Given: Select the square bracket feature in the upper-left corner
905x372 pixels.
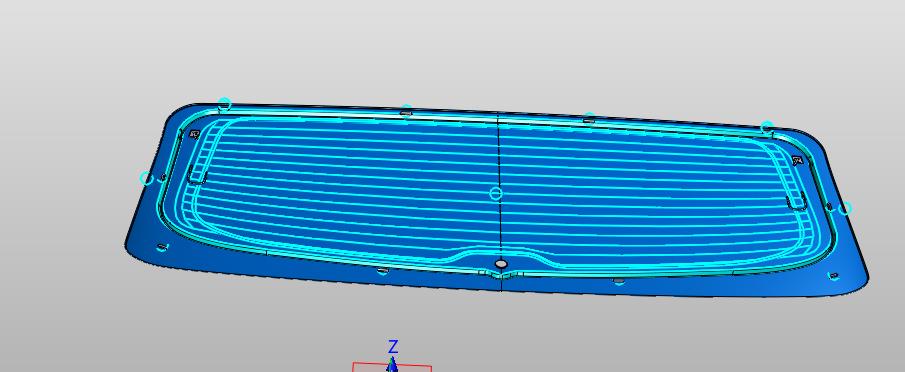Looking at the screenshot, I should pos(194,134).
